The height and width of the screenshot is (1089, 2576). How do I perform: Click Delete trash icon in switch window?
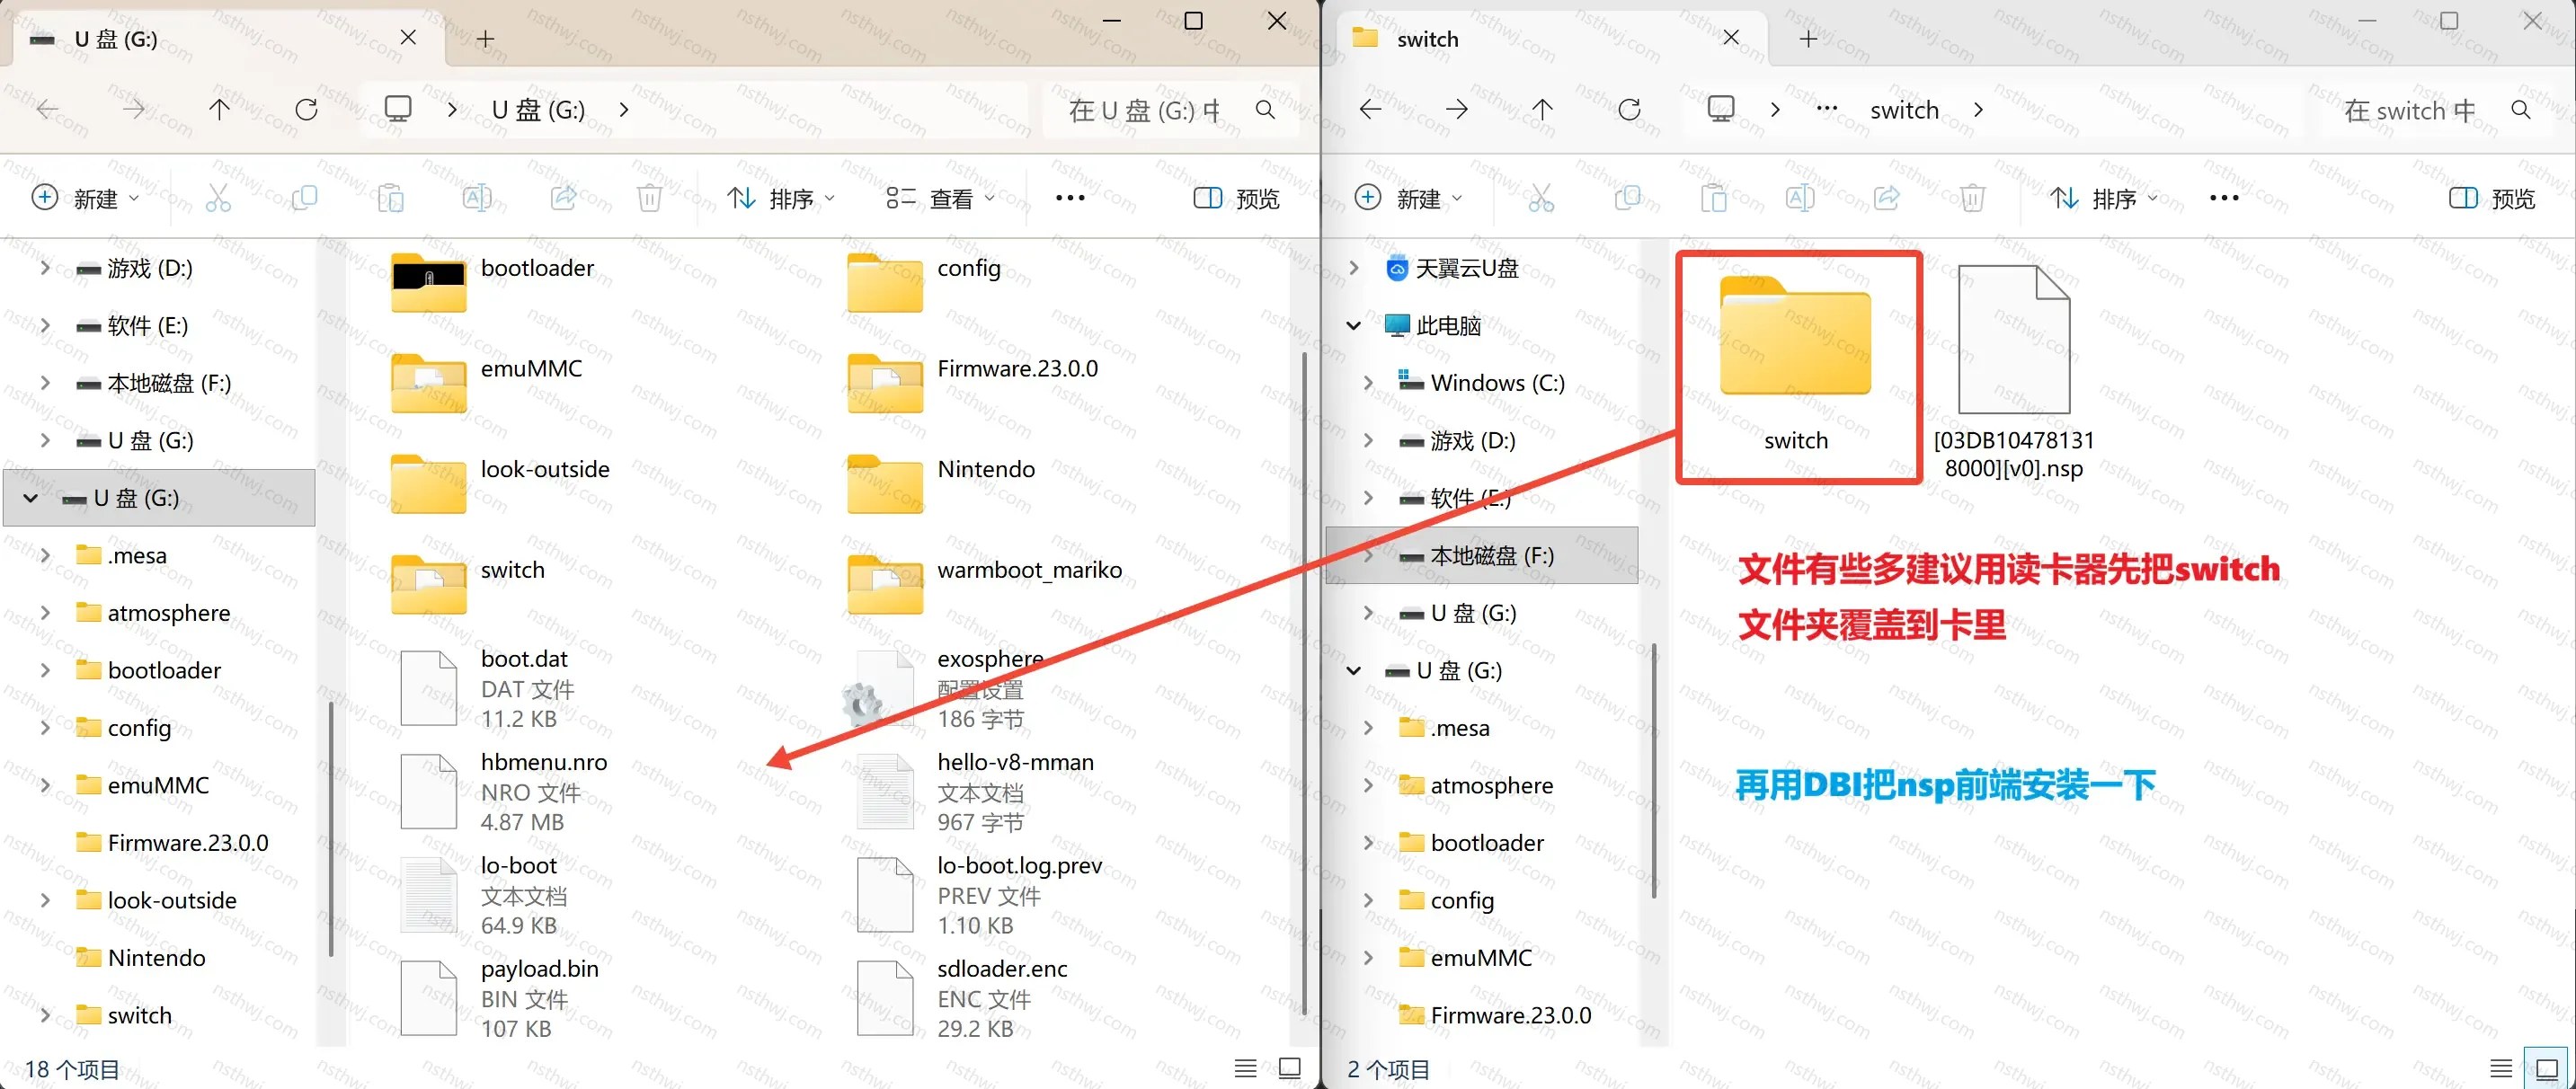point(1972,198)
